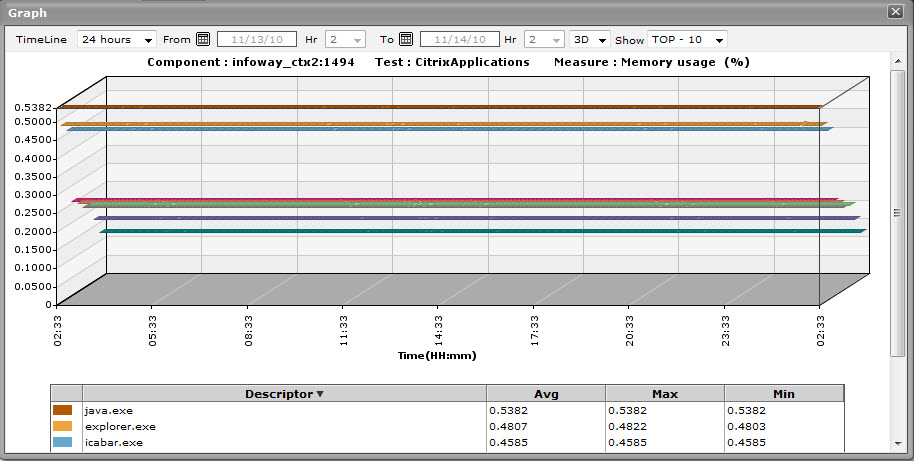This screenshot has width=914, height=461.
Task: Select the java.exe descriptor row
Action: (447, 410)
